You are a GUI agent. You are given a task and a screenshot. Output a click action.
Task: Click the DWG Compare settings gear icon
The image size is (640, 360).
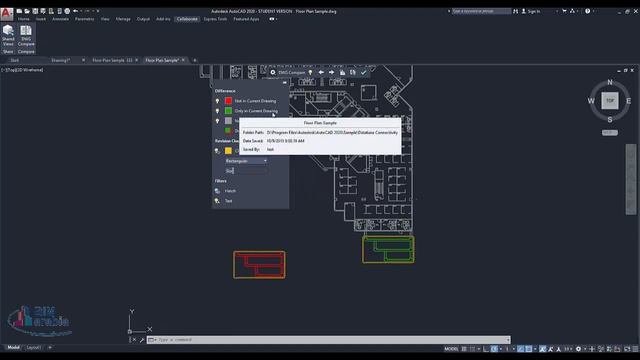click(x=273, y=73)
